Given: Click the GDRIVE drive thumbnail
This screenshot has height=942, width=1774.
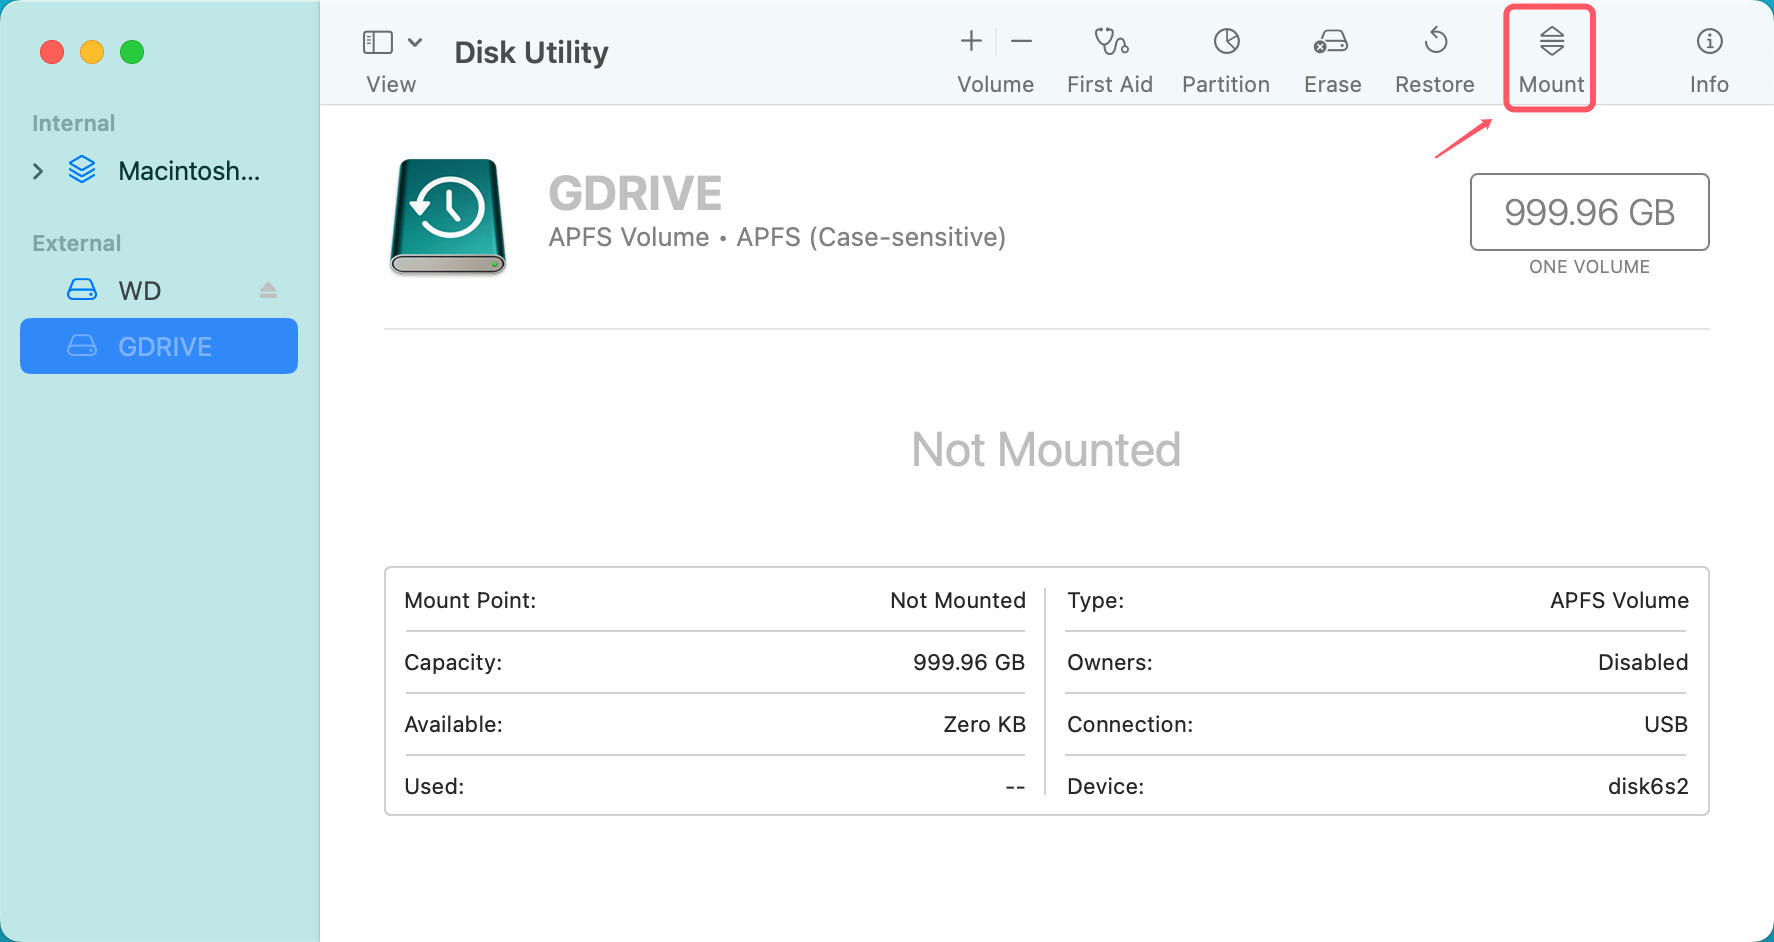Looking at the screenshot, I should [447, 216].
